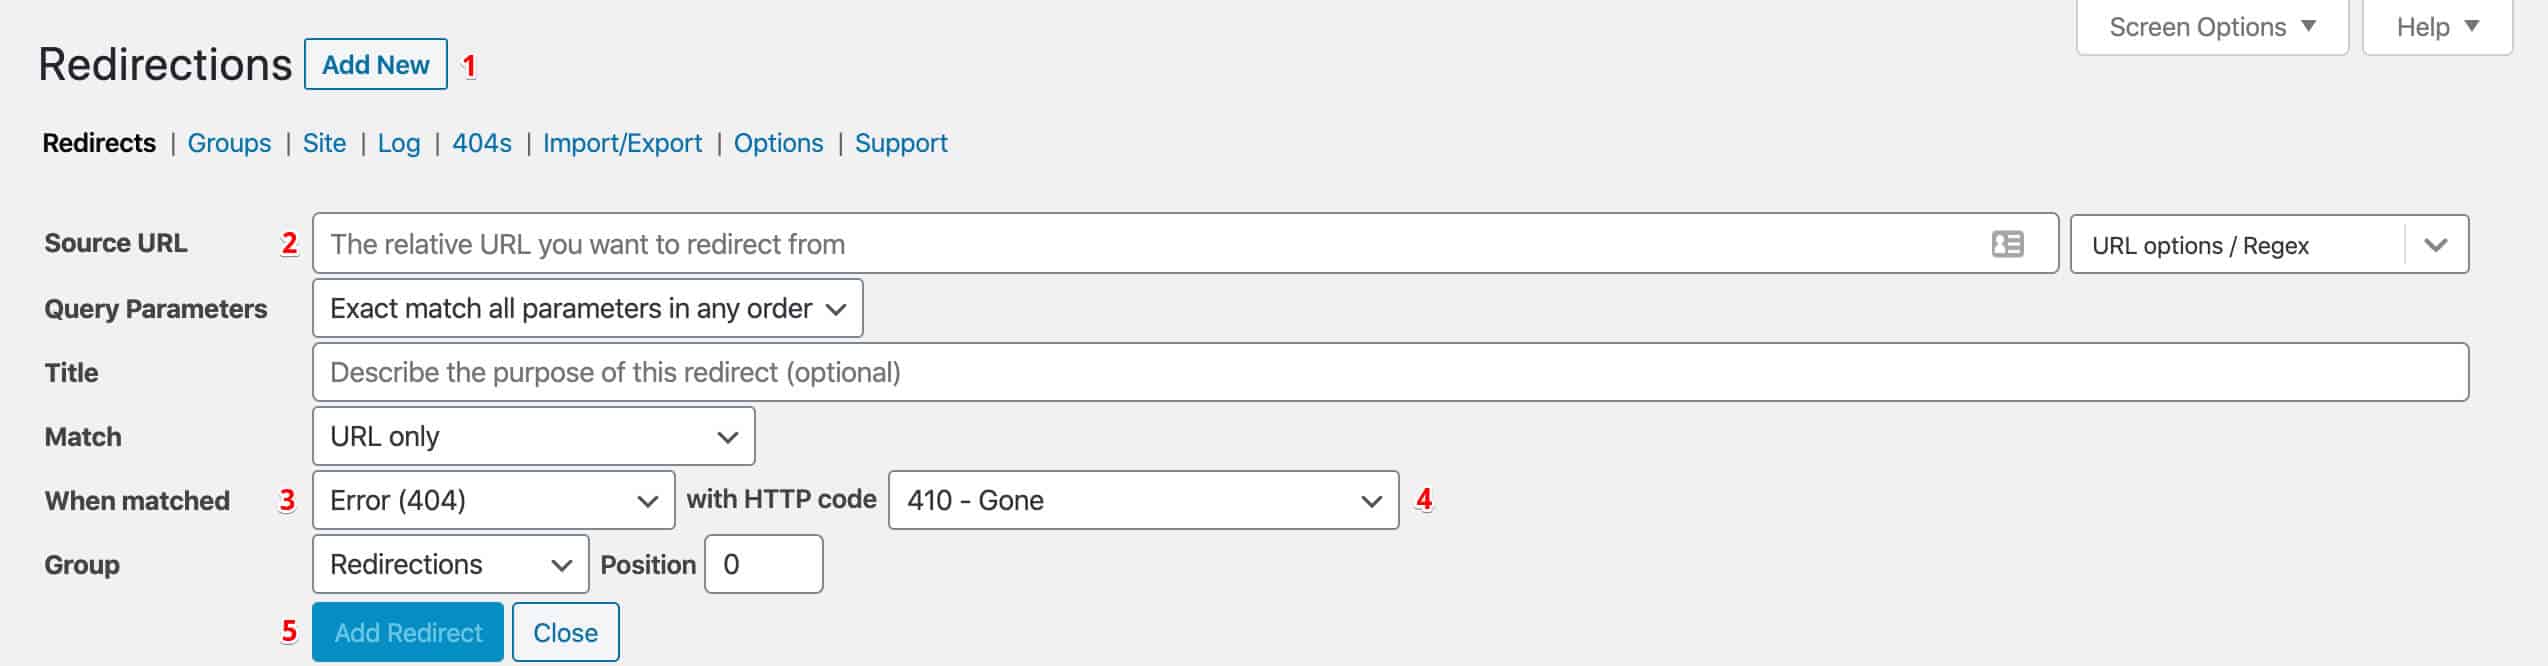Open the 410 - Gone HTTP code dropdown
The width and height of the screenshot is (2548, 666).
[x=1142, y=501]
